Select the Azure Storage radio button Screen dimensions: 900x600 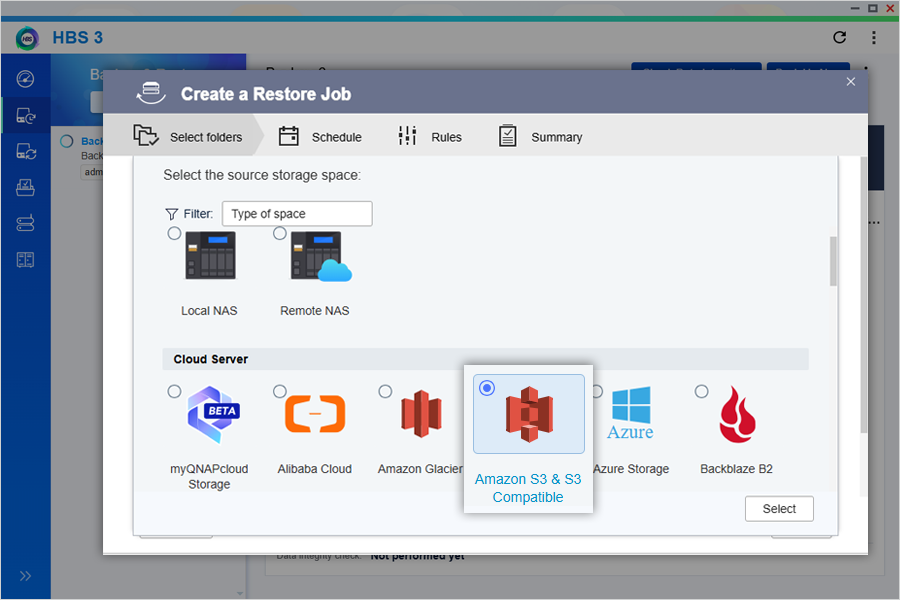(x=598, y=392)
